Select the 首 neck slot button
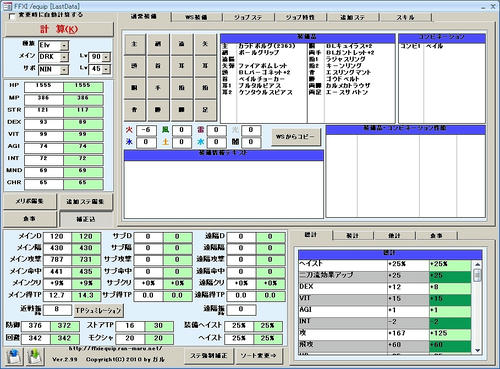Screen dimensions: 500x369 tap(158, 66)
